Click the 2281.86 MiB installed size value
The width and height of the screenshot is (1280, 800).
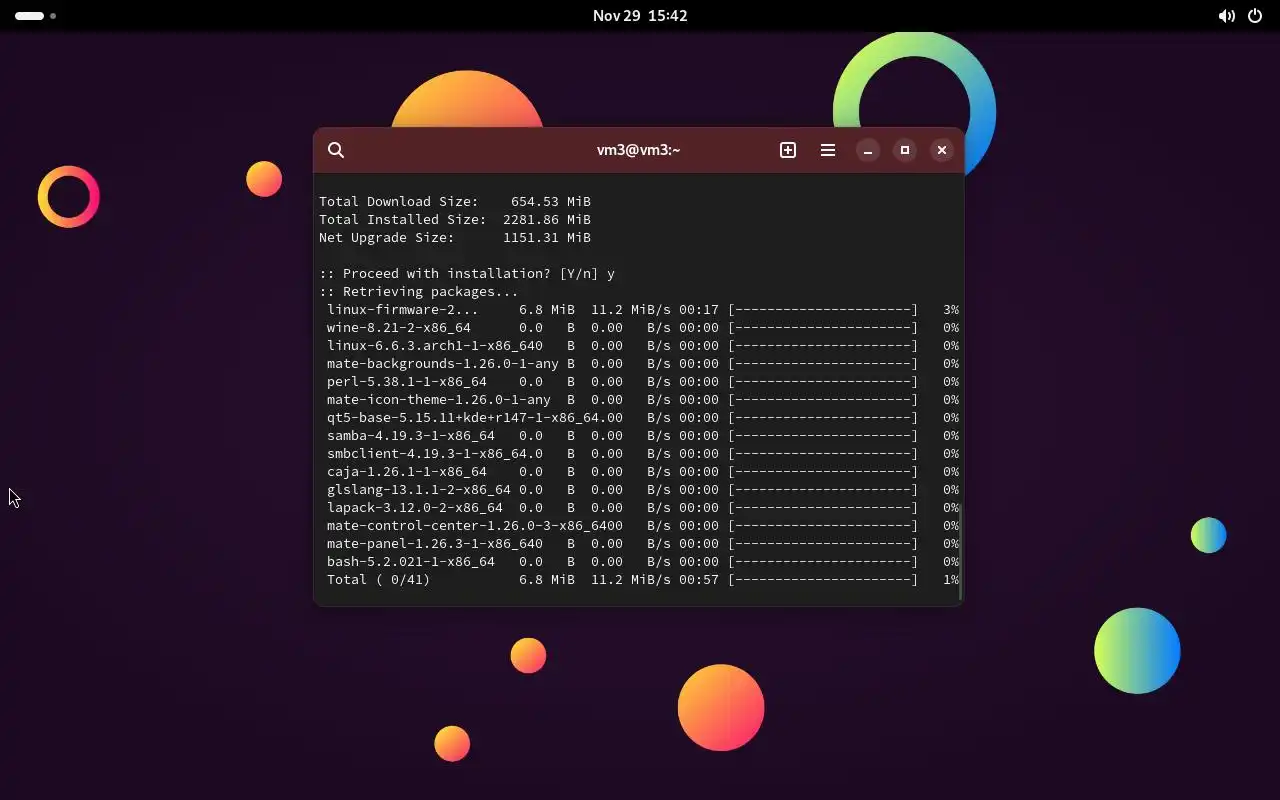(x=547, y=220)
